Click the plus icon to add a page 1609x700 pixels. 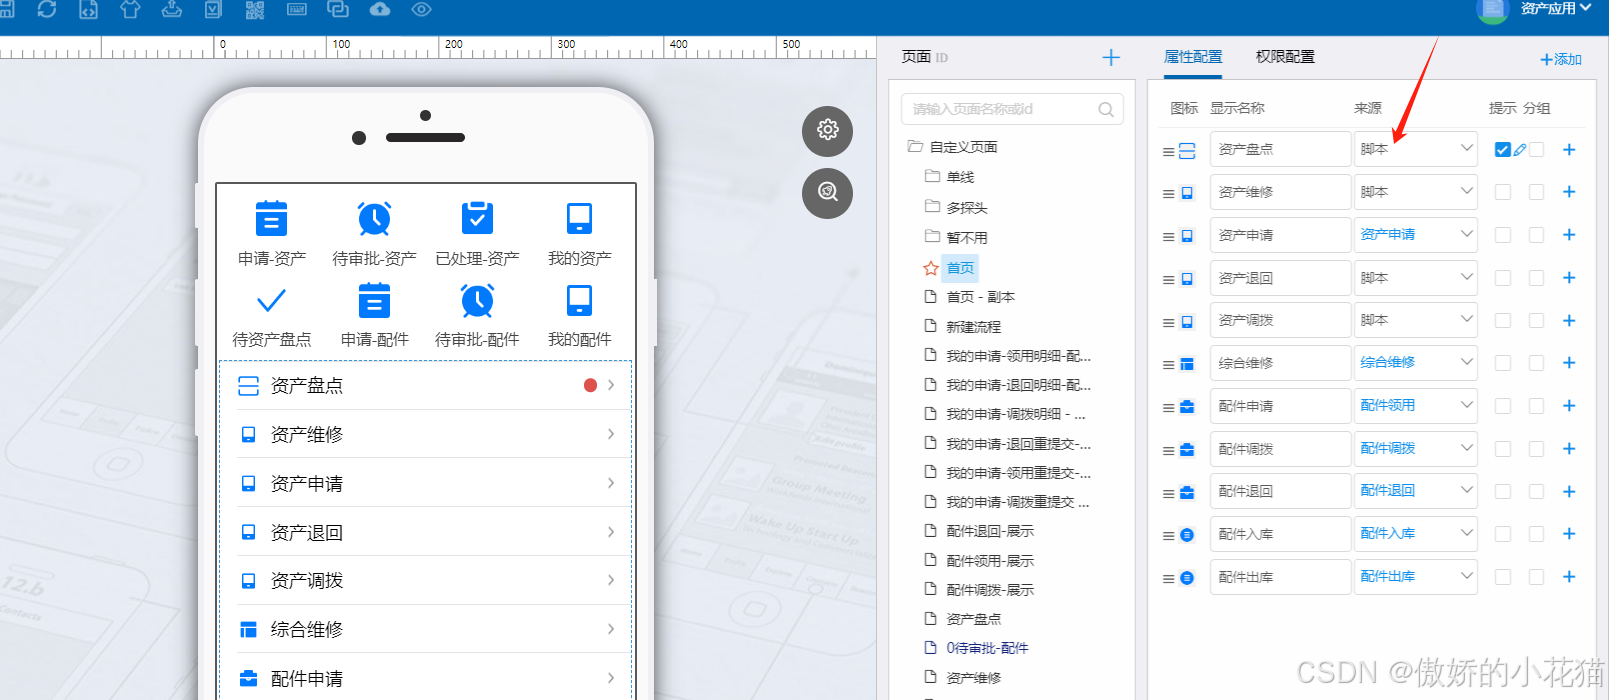(x=1111, y=58)
